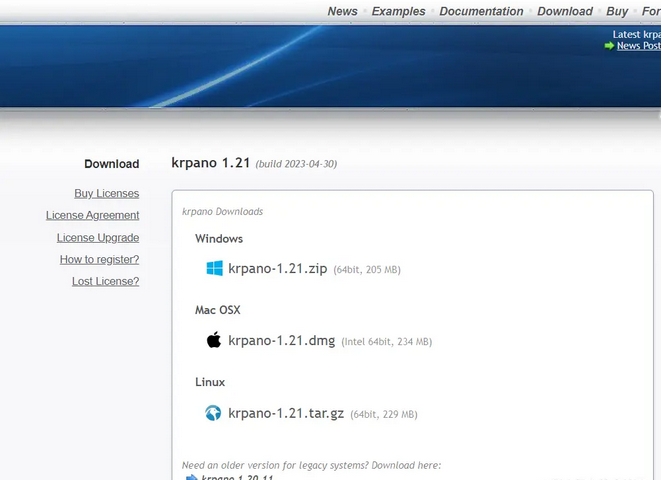Click the Latest krpano banner text
The image size is (662, 480).
637,35
